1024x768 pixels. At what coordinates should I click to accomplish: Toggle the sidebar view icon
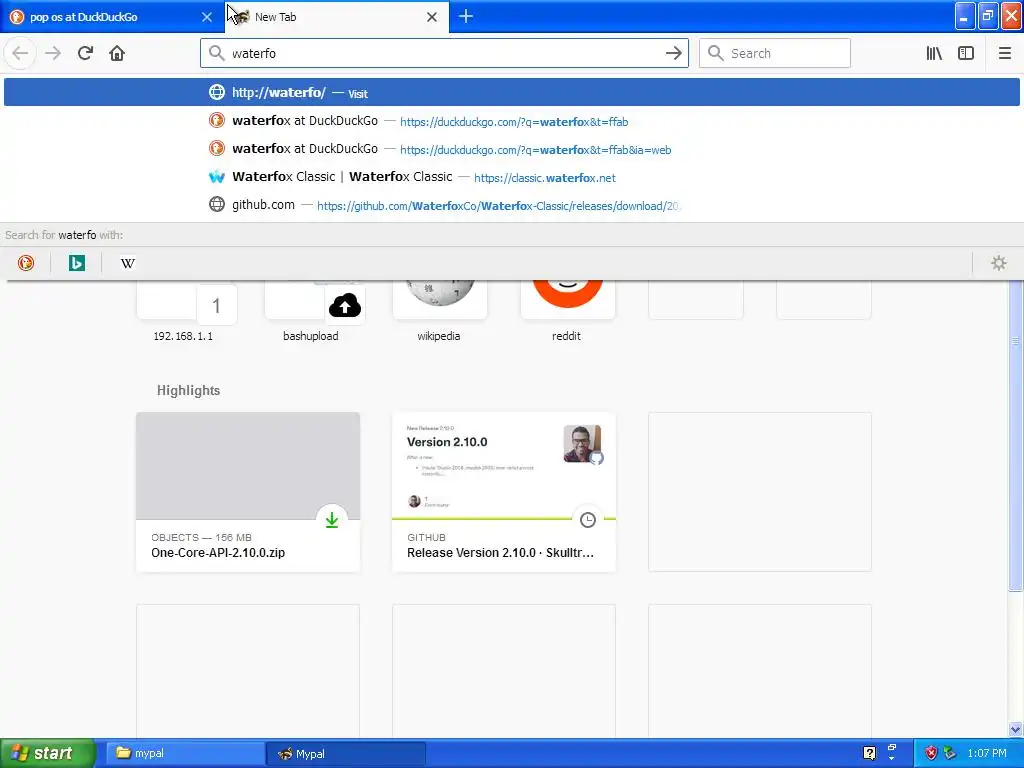coord(966,53)
